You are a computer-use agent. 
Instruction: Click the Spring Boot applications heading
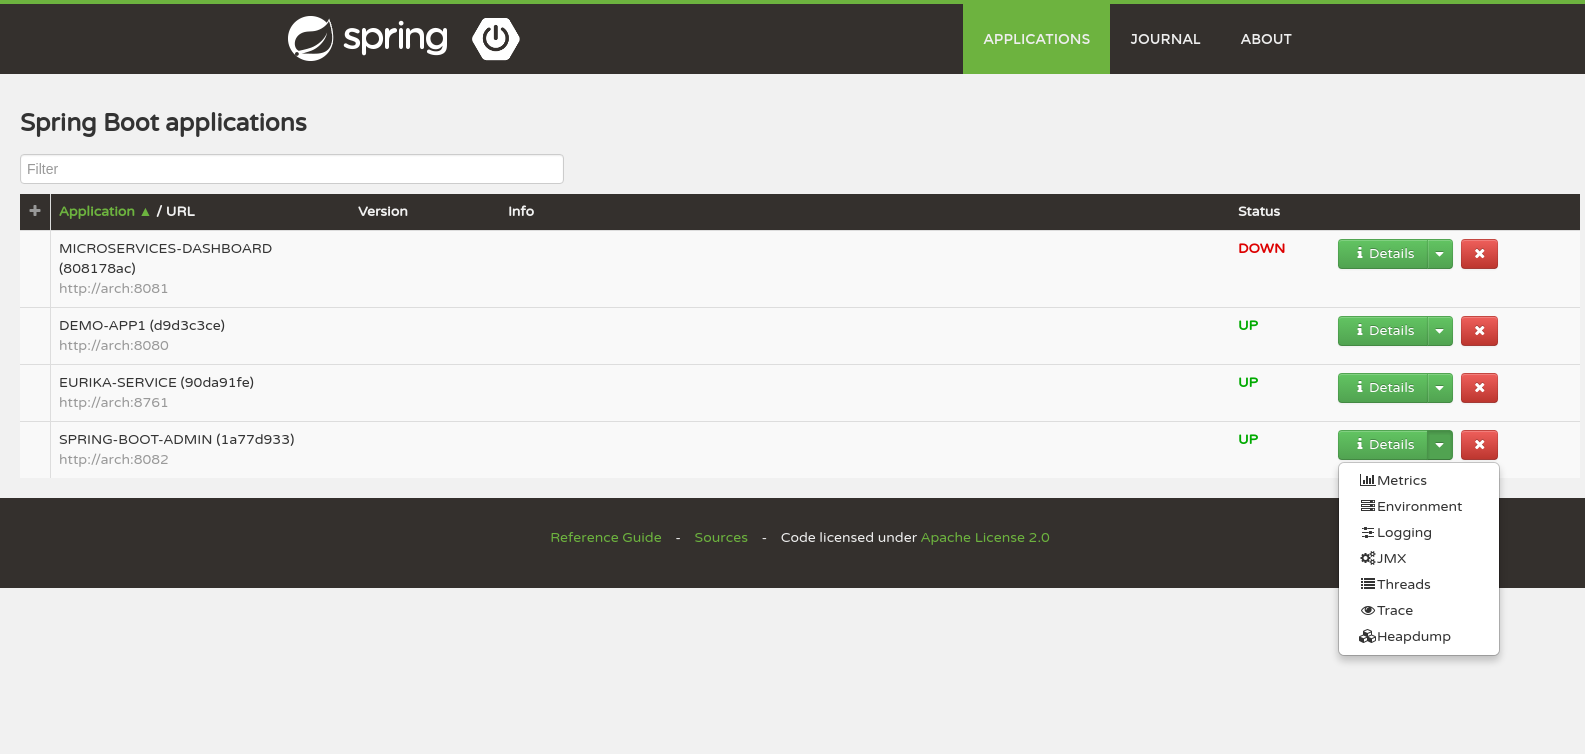[163, 123]
